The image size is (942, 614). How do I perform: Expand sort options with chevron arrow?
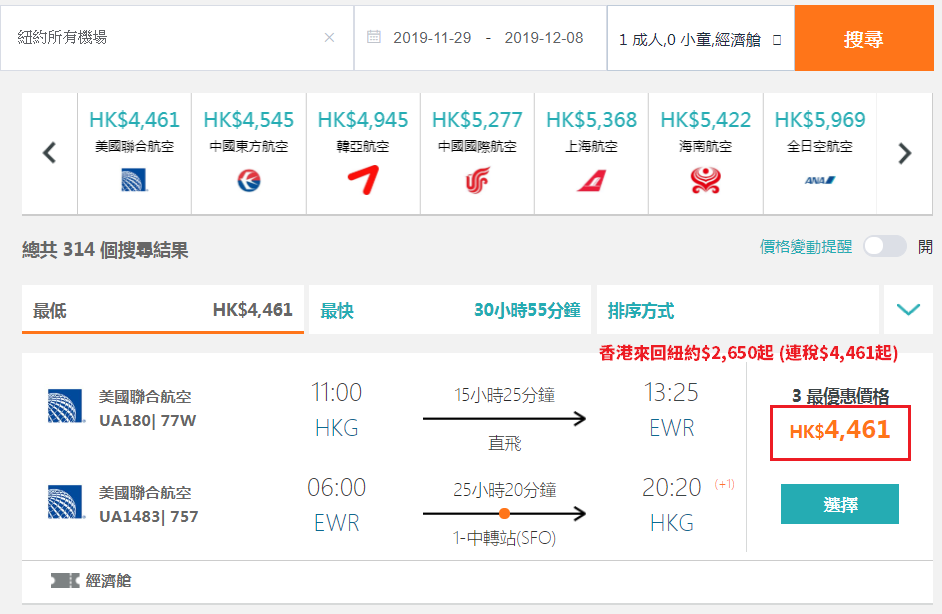[908, 310]
